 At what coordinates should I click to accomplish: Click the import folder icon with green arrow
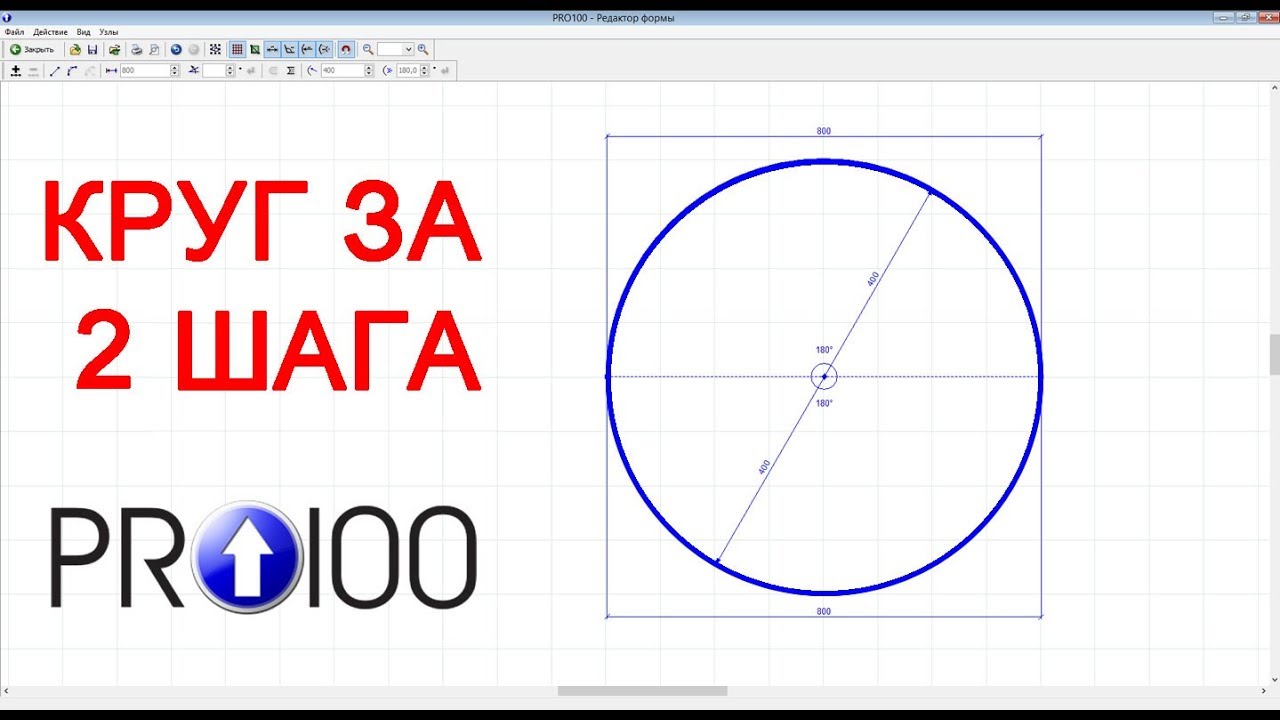pyautogui.click(x=115, y=49)
